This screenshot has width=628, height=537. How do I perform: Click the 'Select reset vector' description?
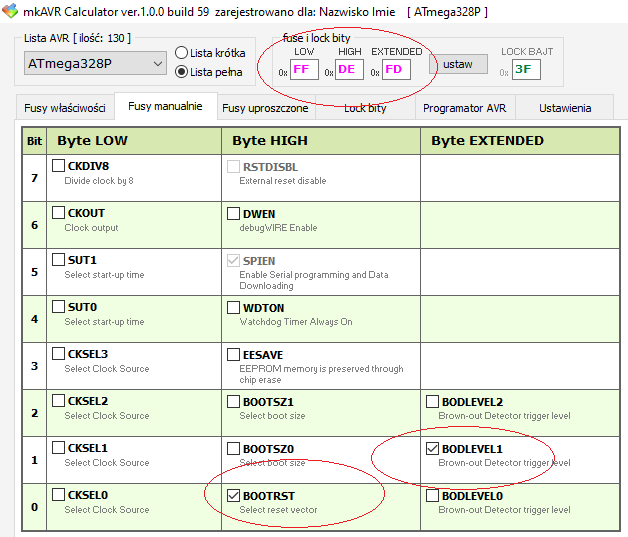point(278,510)
